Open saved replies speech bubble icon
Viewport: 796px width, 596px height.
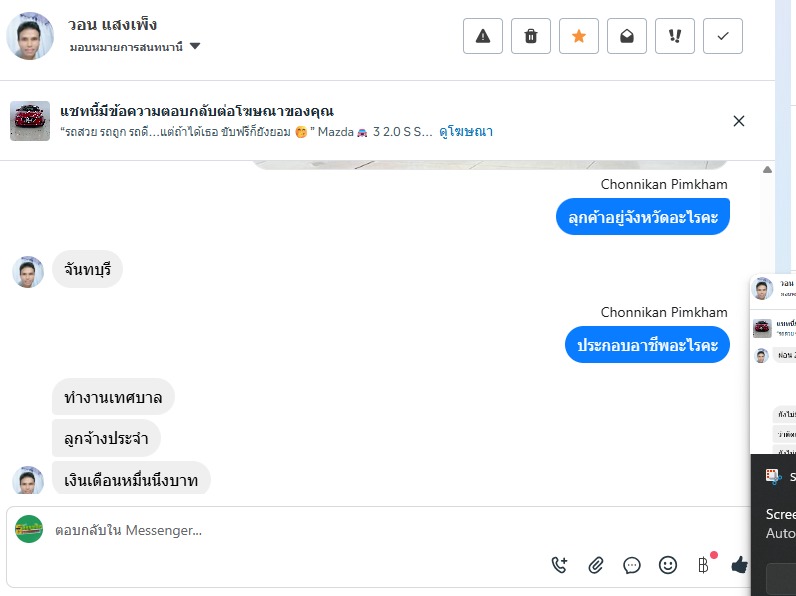632,565
